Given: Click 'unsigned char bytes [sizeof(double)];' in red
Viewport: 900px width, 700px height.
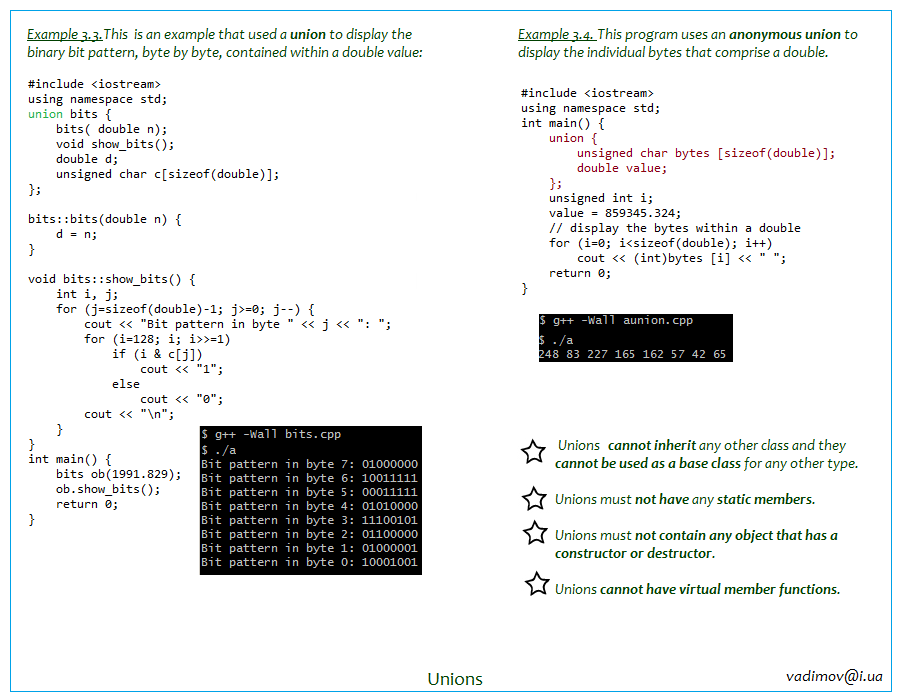Looking at the screenshot, I should (706, 153).
